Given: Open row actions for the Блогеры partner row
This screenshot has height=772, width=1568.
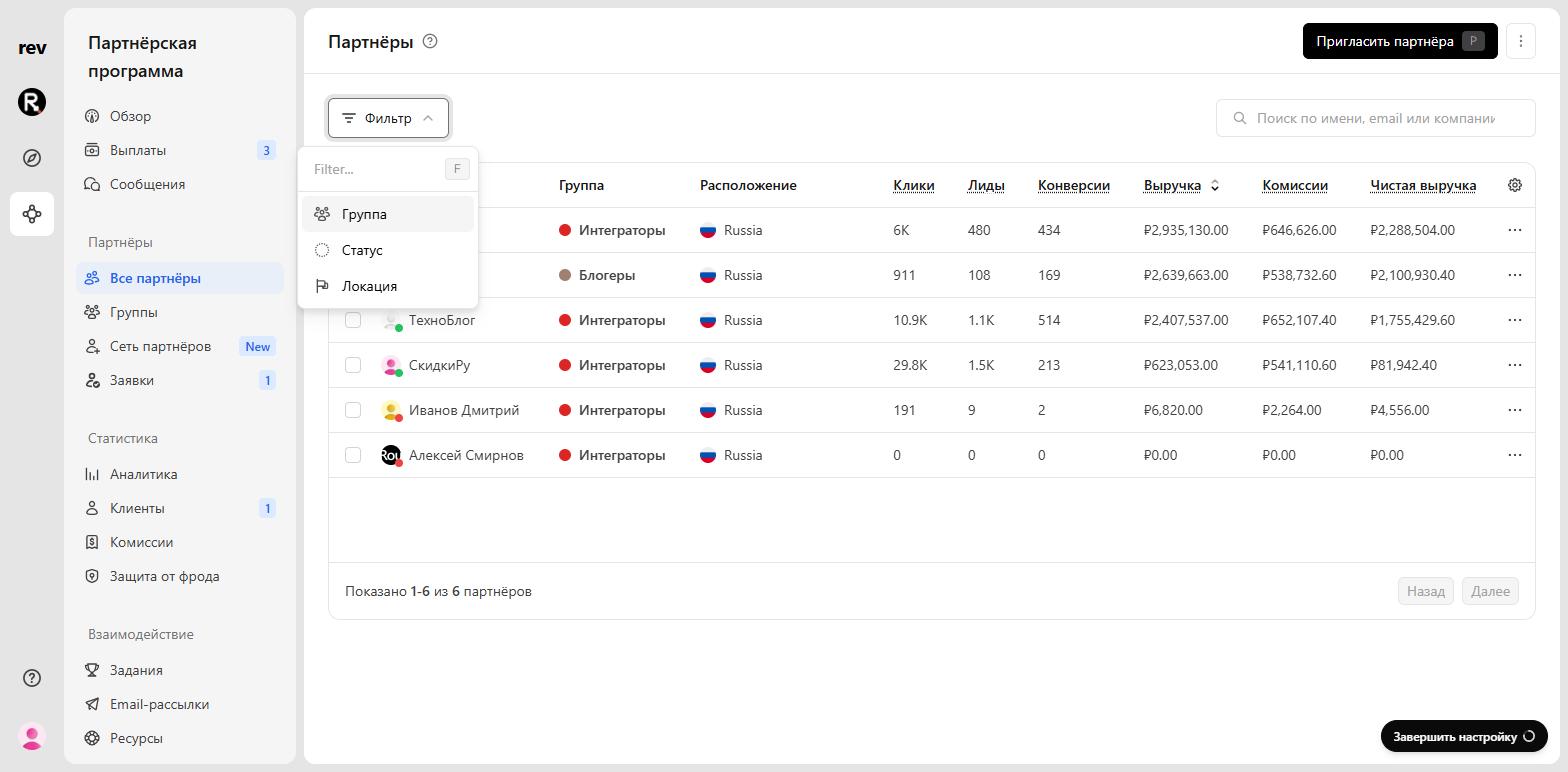Looking at the screenshot, I should [x=1514, y=275].
